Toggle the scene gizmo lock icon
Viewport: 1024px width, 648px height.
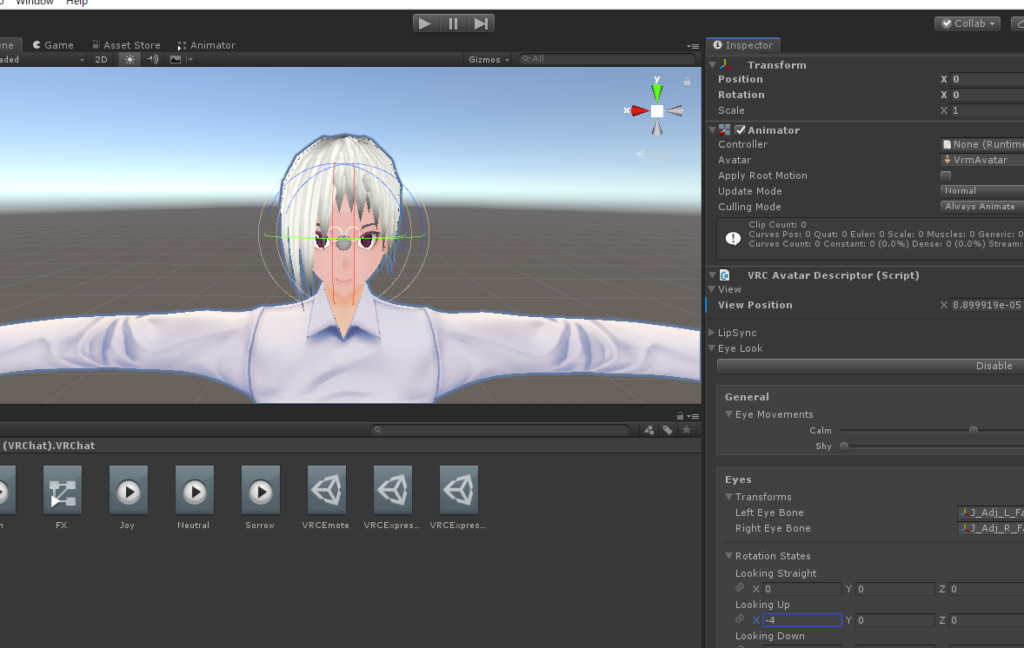coord(687,82)
